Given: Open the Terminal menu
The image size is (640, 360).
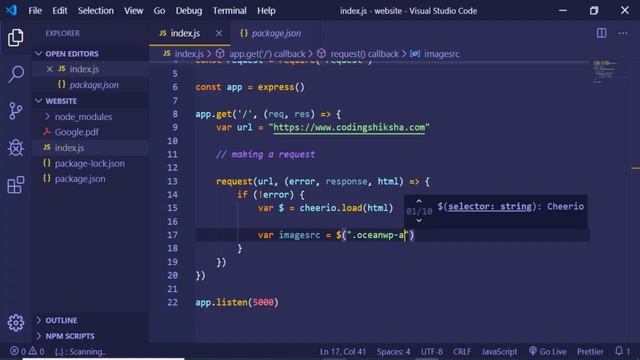Looking at the screenshot, I should coord(229,11).
